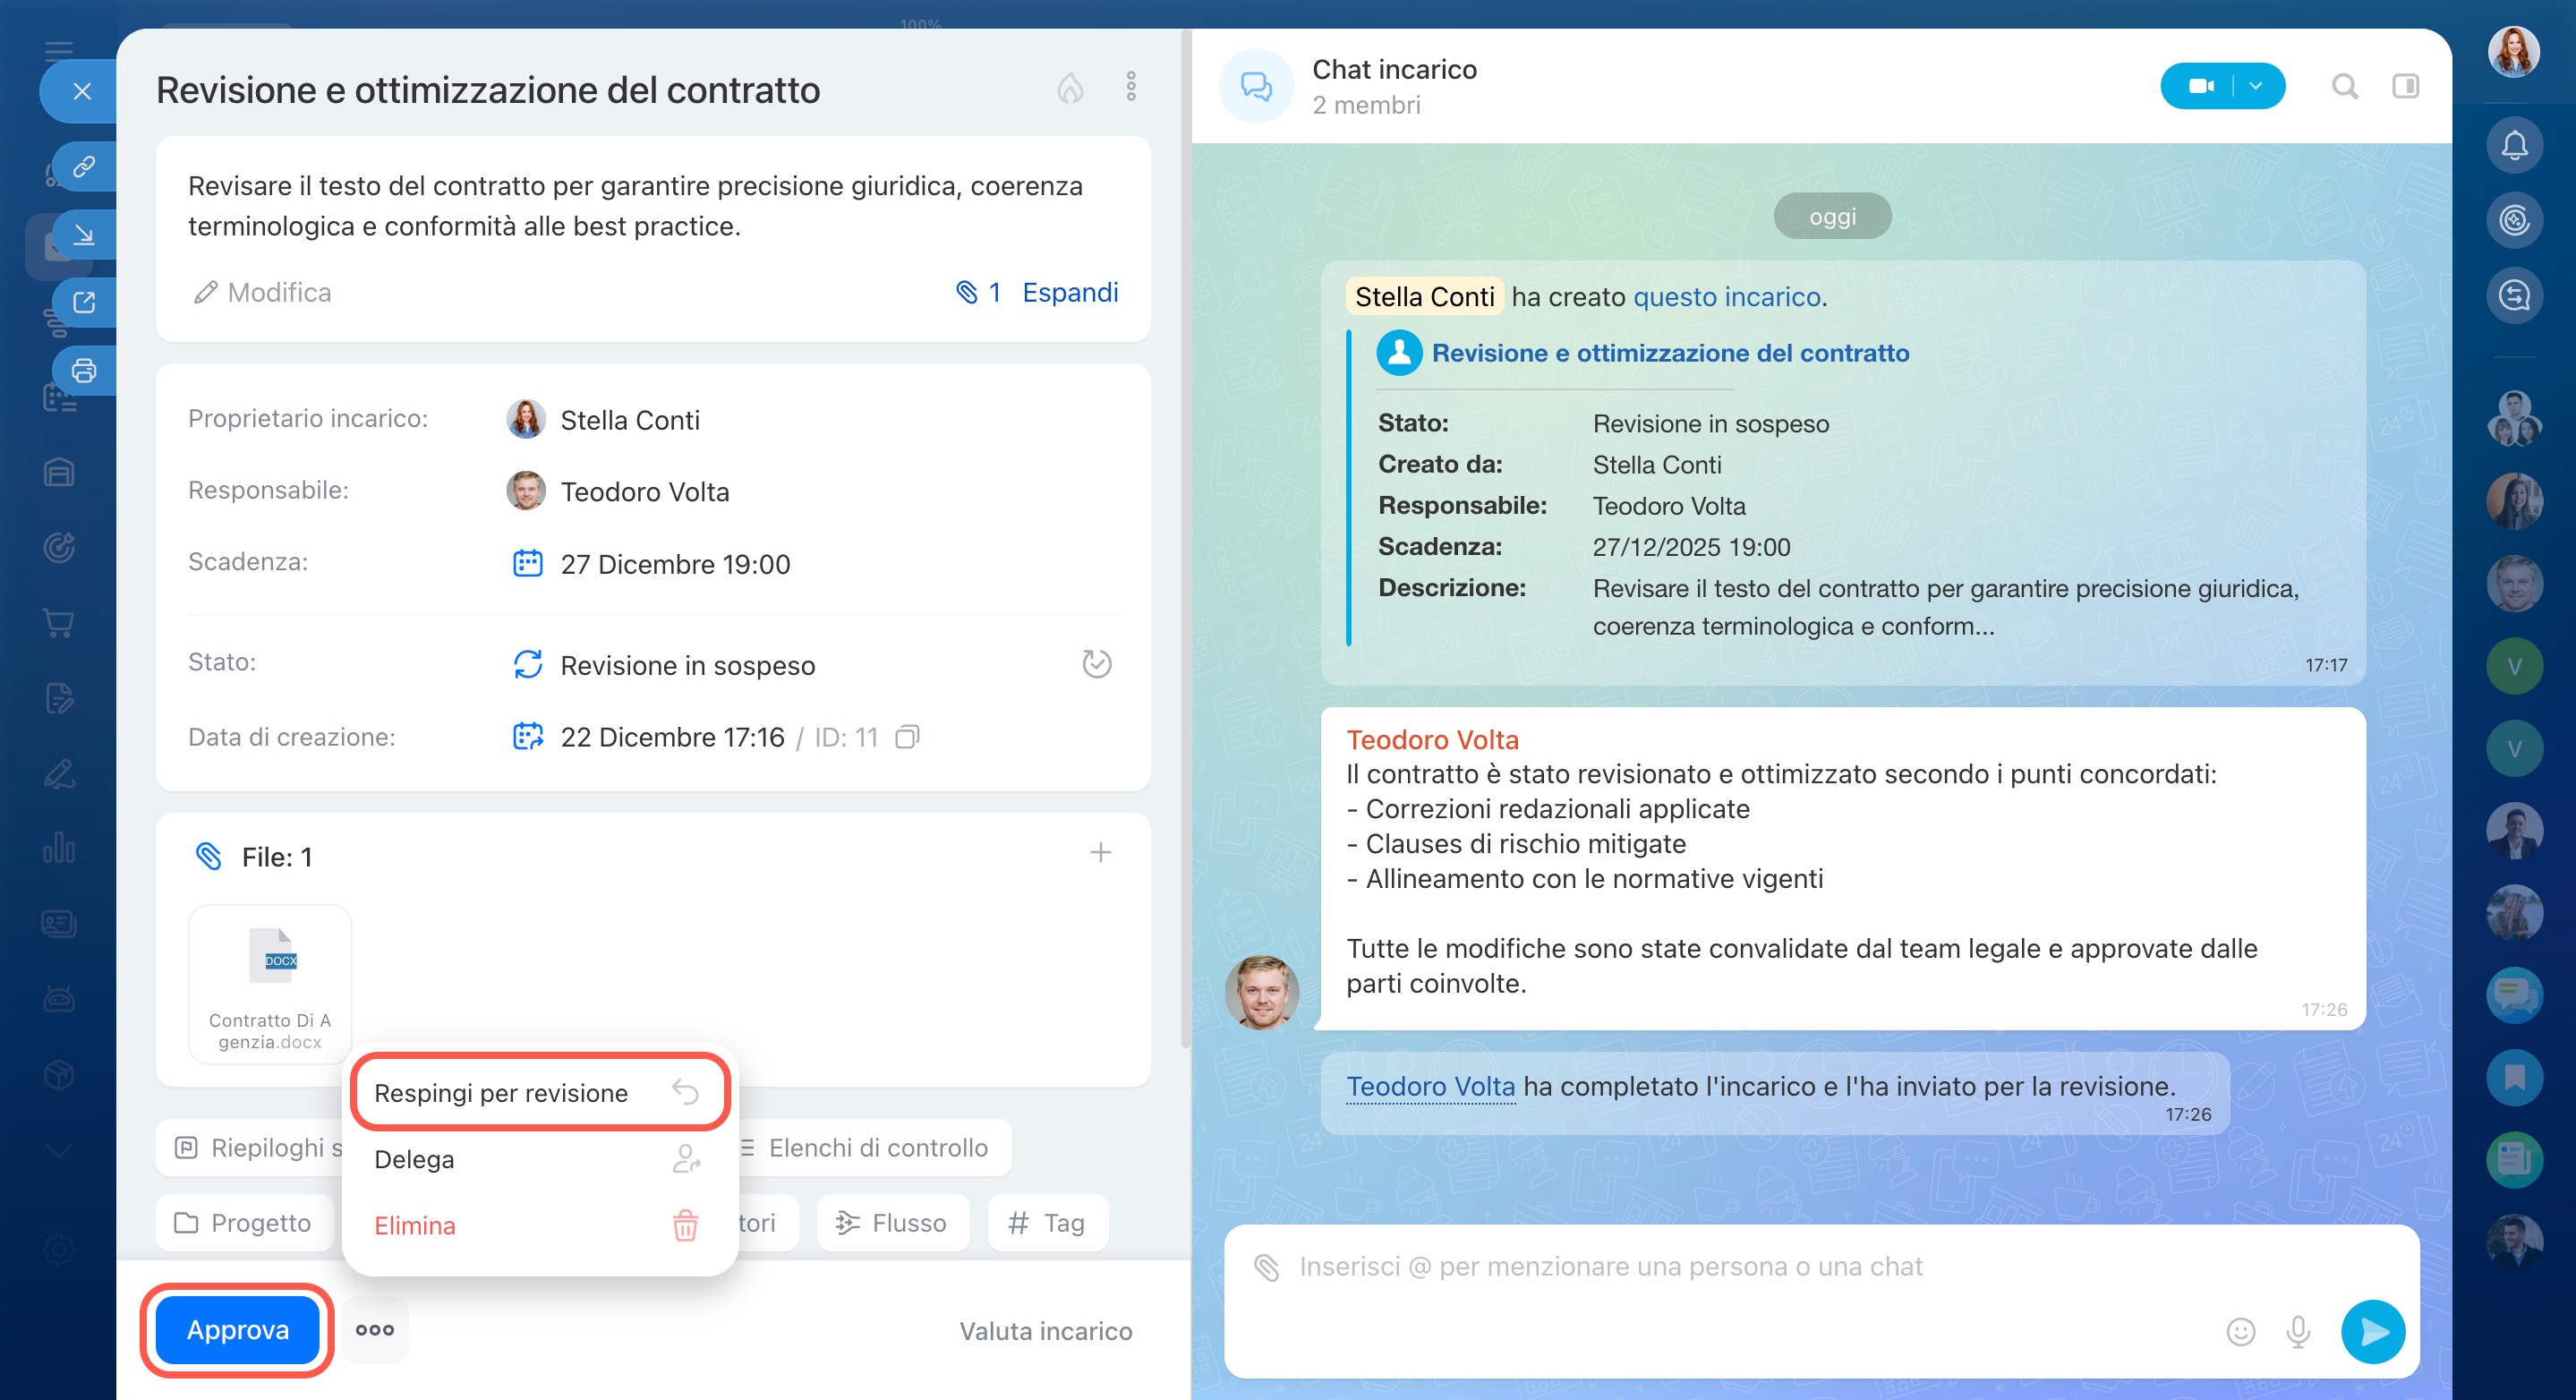Screen dimensions: 2576x1400
Task: Click the fire priority icon
Action: [x=1070, y=89]
